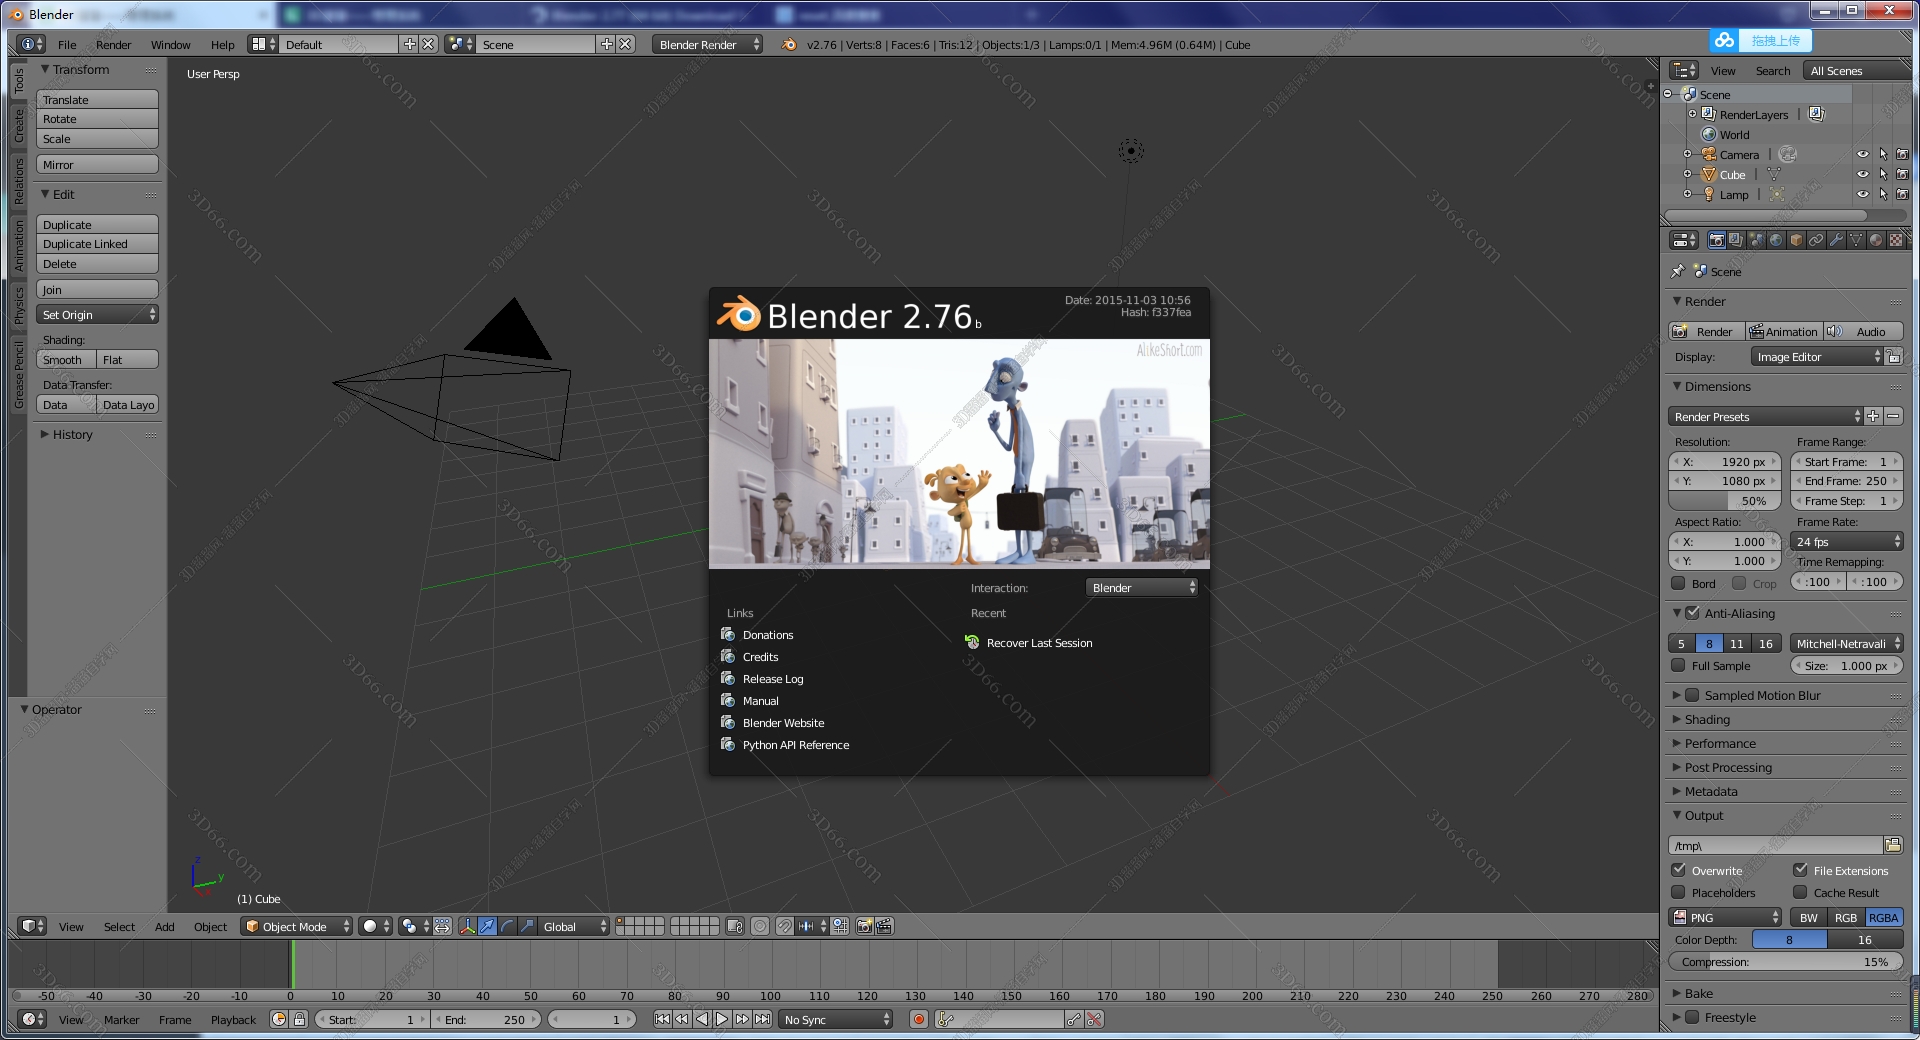Open the Modifiers properties tab (wrench icon)
Viewport: 1920px width, 1040px height.
[1837, 240]
